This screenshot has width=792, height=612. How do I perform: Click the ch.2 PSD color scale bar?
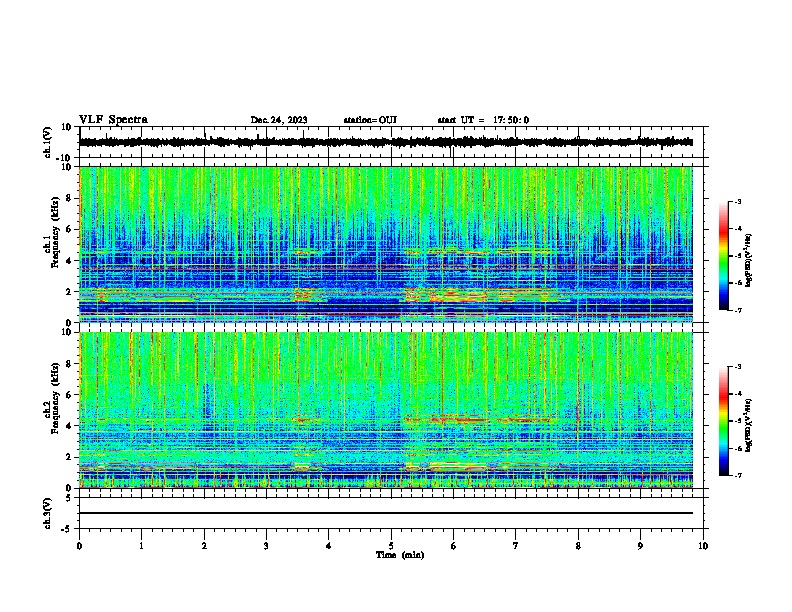click(724, 421)
